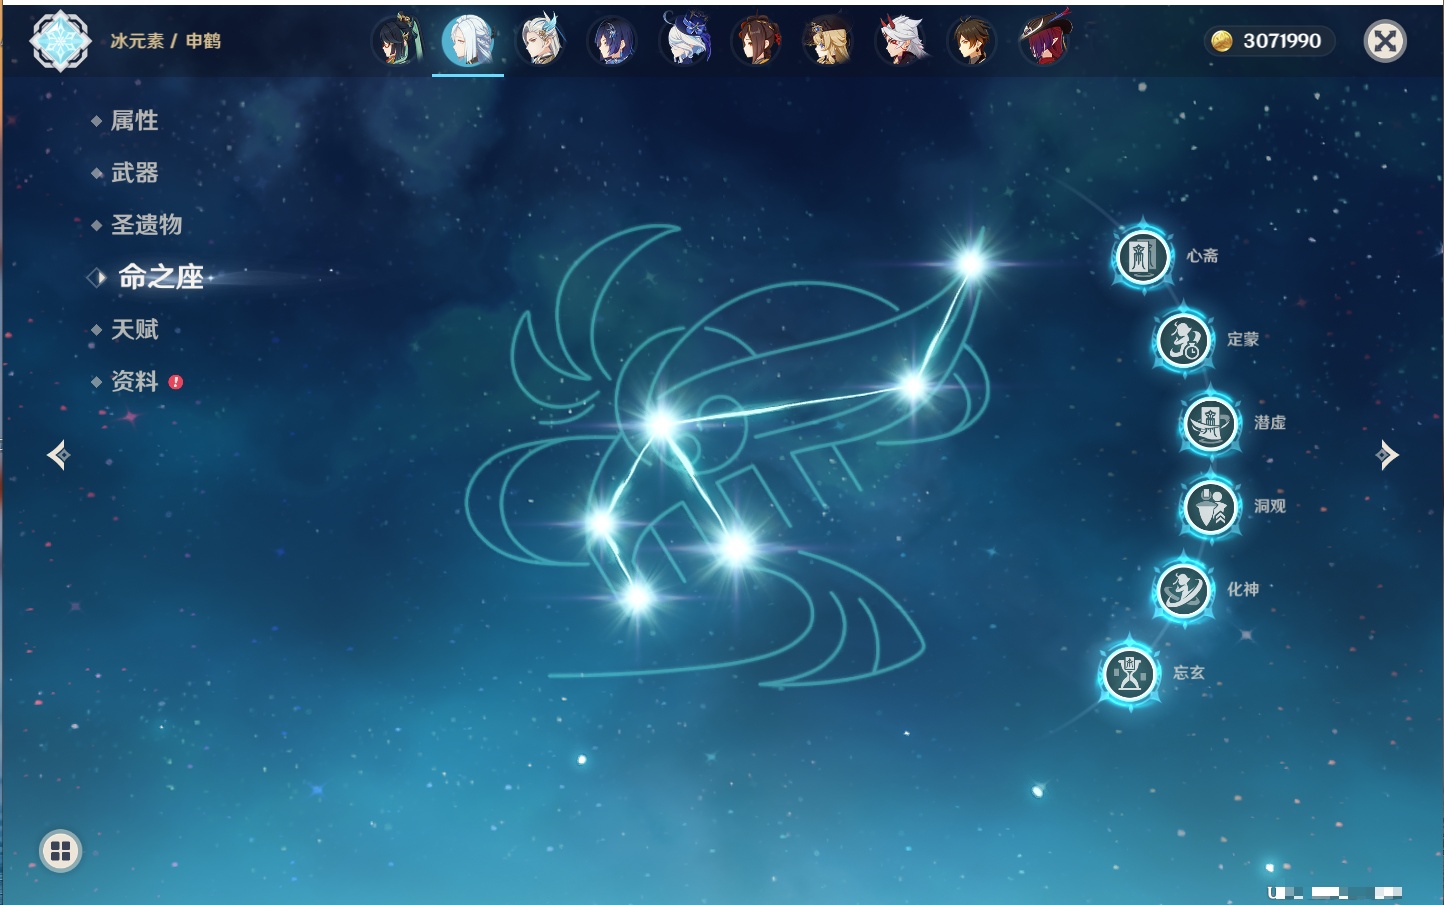Open the 天赋 talents section
Image resolution: width=1444 pixels, height=905 pixels.
[134, 329]
